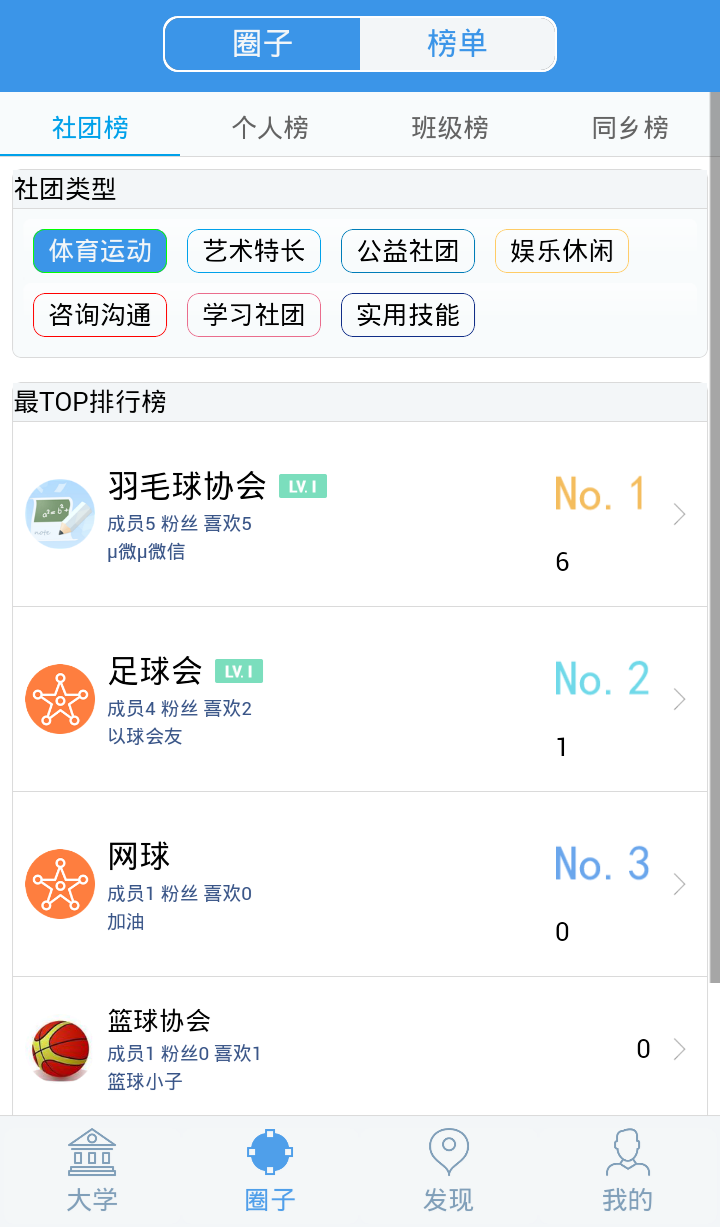Image resolution: width=720 pixels, height=1230 pixels.
Task: Open the 发现 location pin icon
Action: click(x=448, y=1152)
